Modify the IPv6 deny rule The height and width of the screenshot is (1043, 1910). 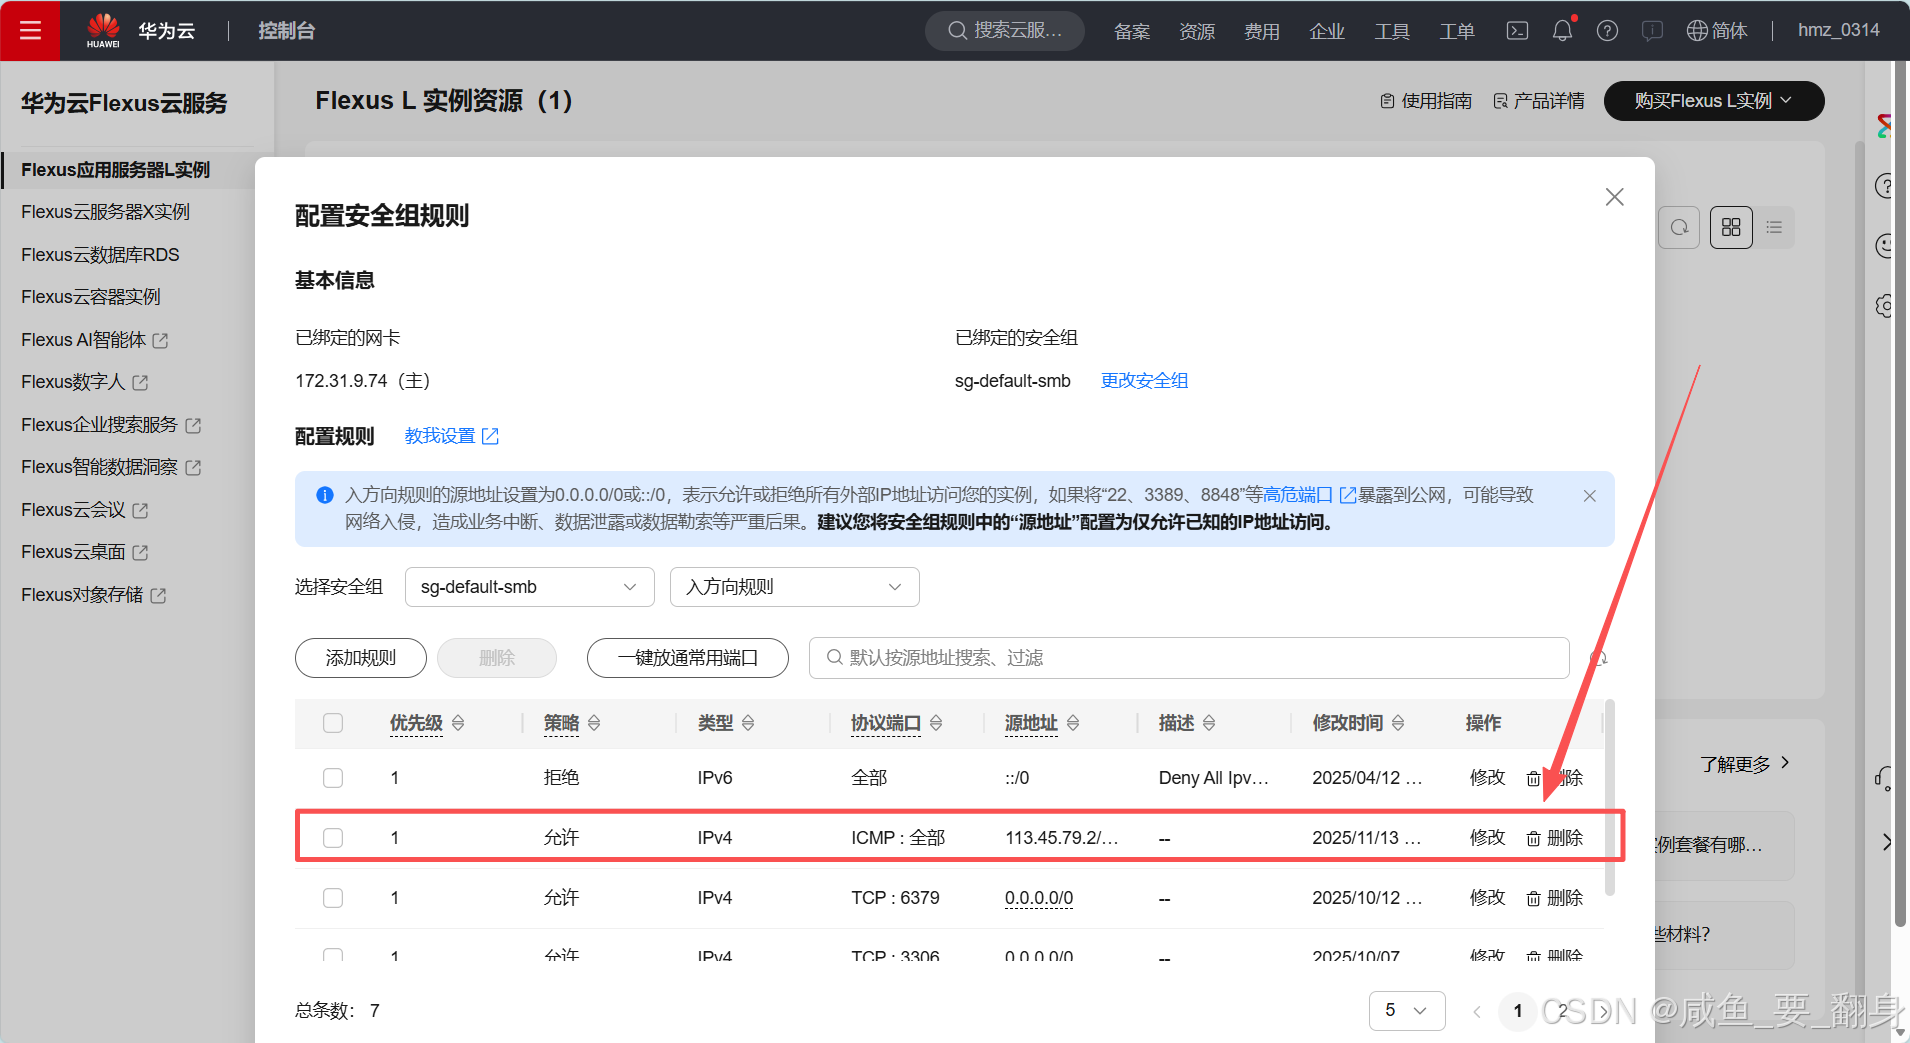[1487, 778]
